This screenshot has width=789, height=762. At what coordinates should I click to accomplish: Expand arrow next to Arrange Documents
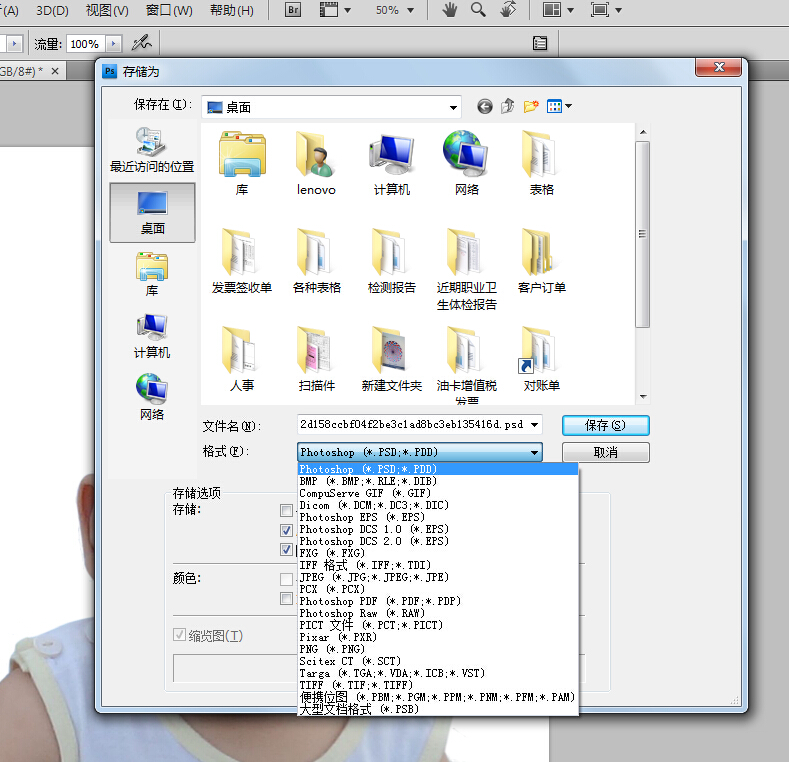[x=570, y=10]
